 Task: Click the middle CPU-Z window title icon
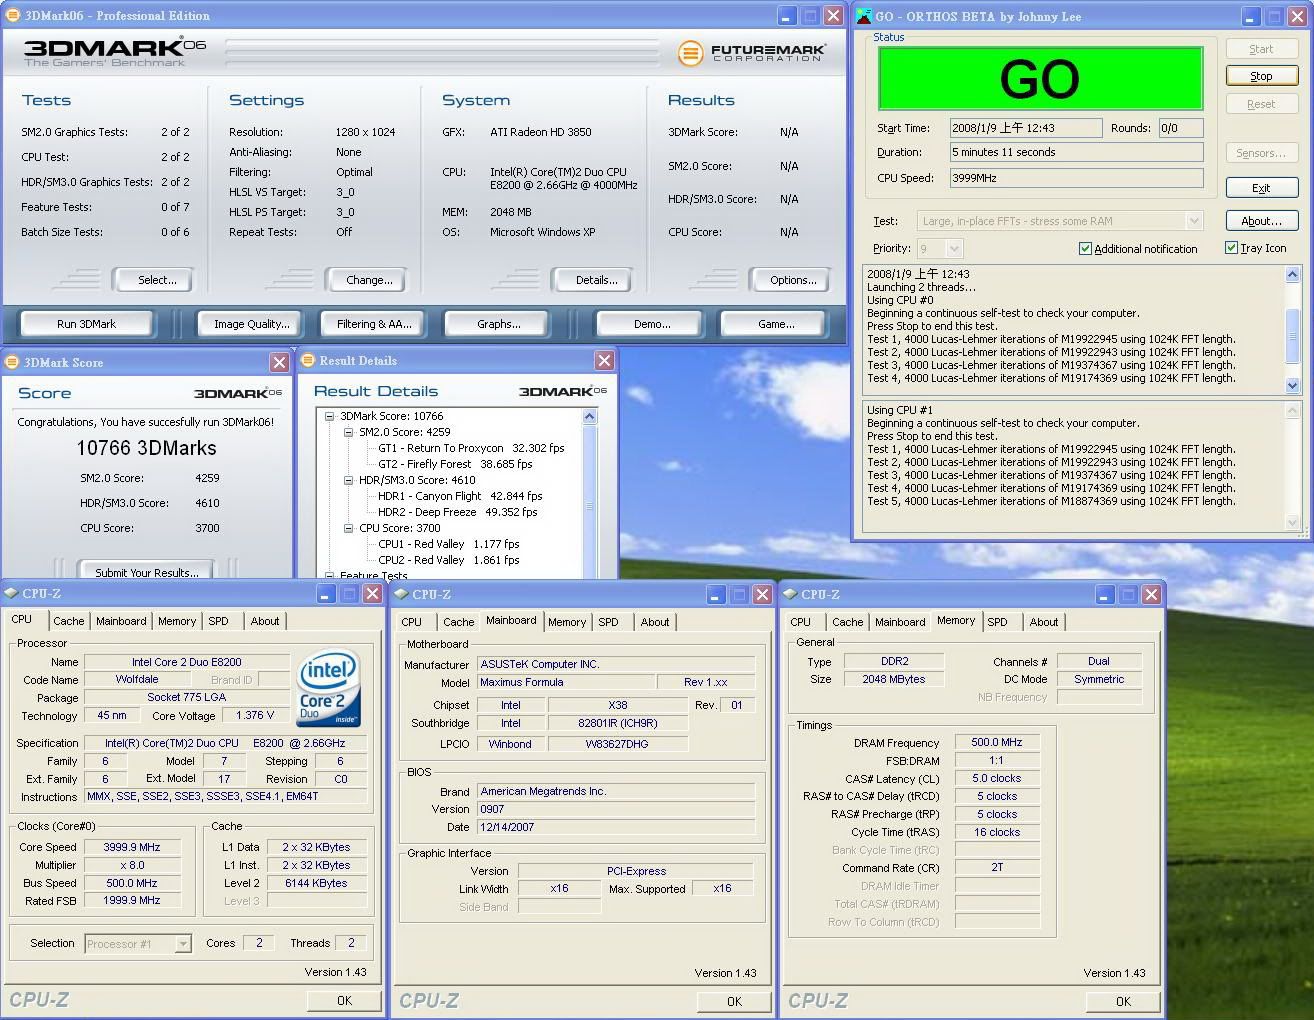tap(401, 594)
